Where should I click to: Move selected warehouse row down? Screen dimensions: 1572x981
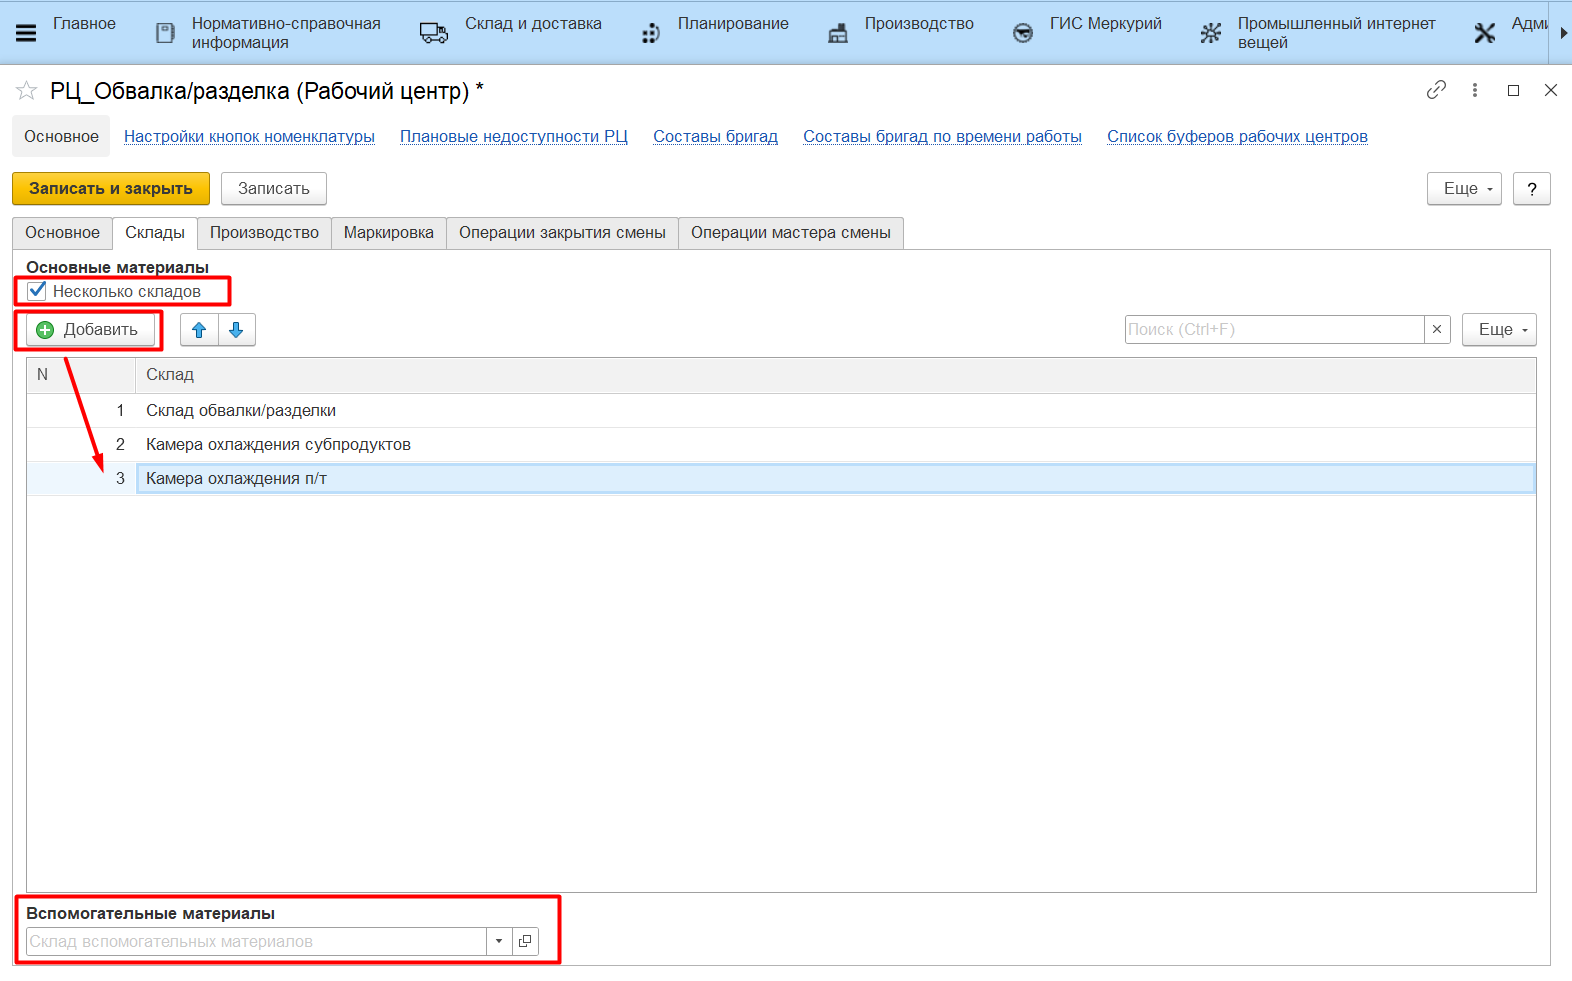pyautogui.click(x=236, y=330)
